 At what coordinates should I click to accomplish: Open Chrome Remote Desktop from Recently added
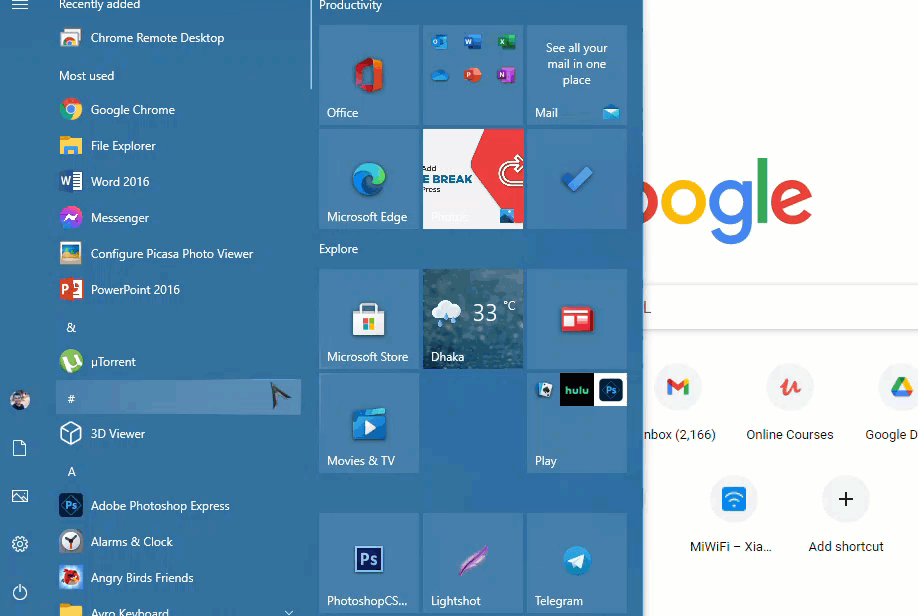pyautogui.click(x=179, y=38)
